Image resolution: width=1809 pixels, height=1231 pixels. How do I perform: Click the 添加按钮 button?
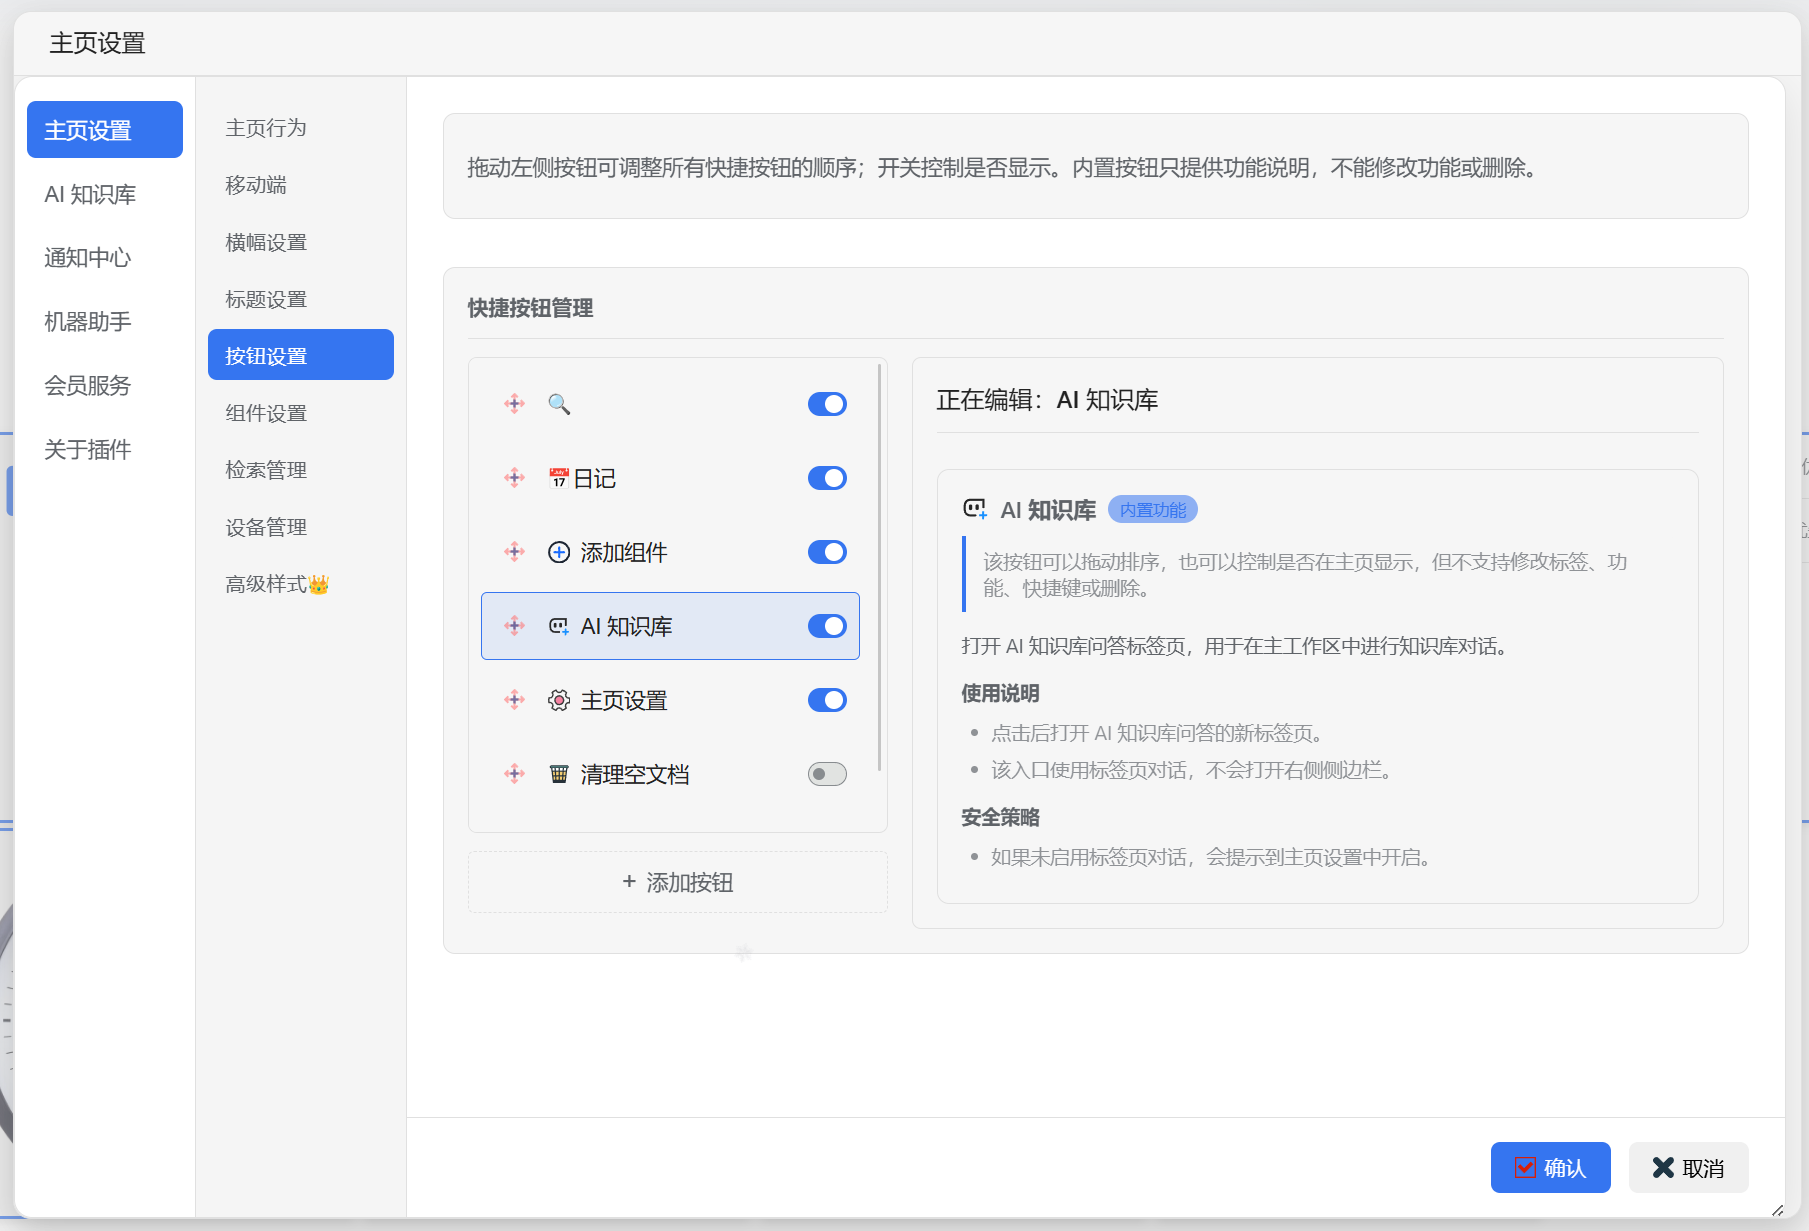678,882
